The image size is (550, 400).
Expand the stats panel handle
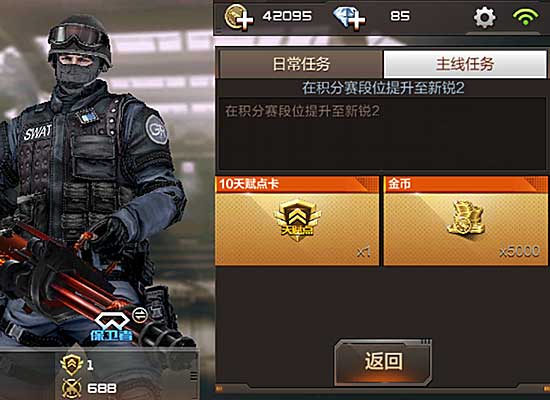pos(193,376)
